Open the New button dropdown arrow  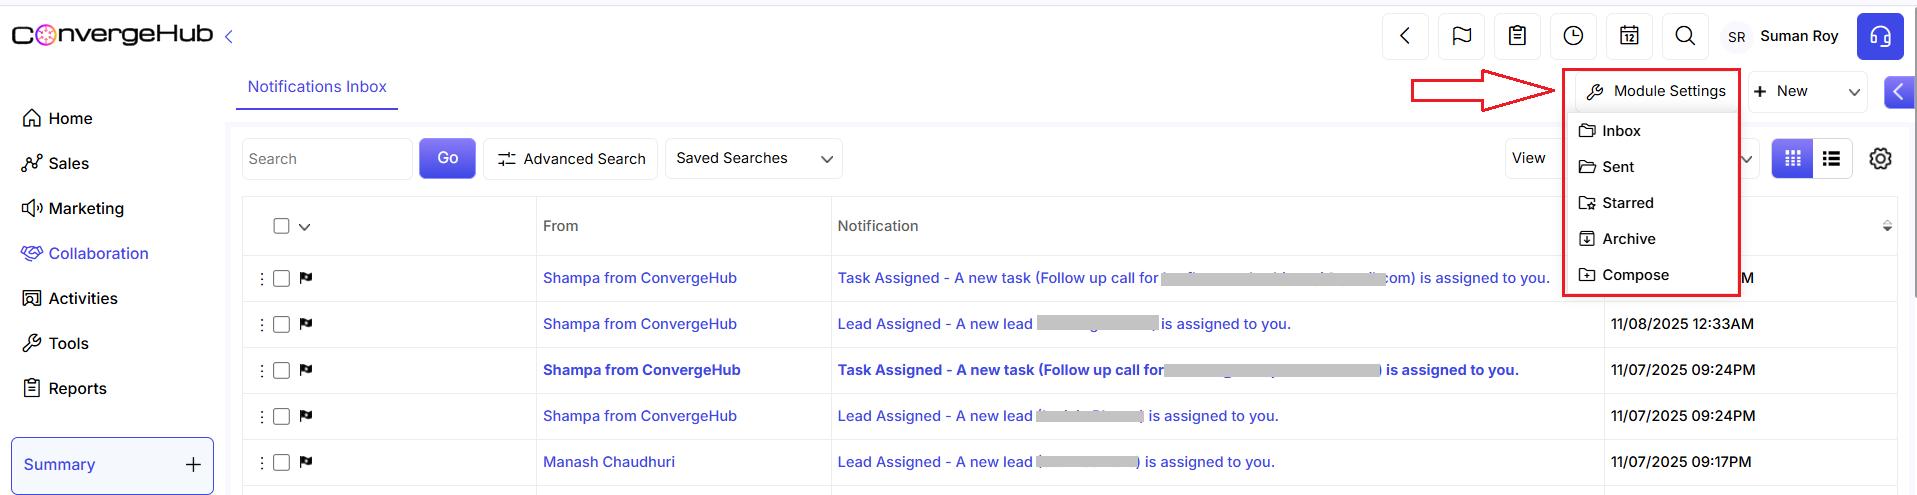point(1854,92)
